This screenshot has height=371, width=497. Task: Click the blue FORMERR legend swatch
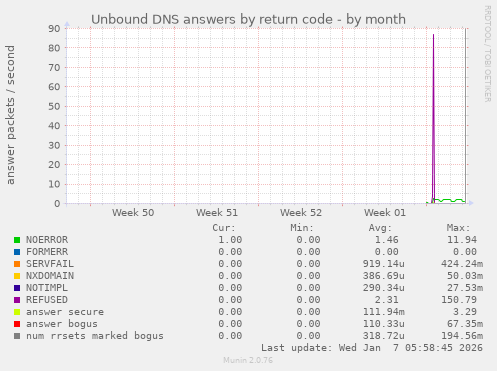pyautogui.click(x=17, y=252)
